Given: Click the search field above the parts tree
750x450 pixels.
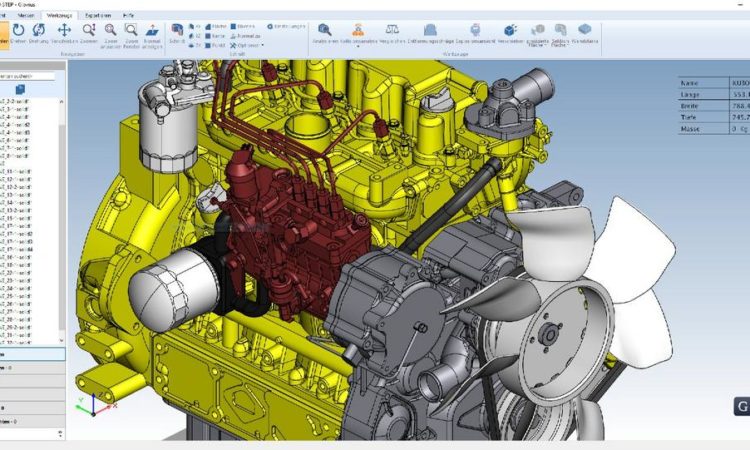Looking at the screenshot, I should coord(27,77).
